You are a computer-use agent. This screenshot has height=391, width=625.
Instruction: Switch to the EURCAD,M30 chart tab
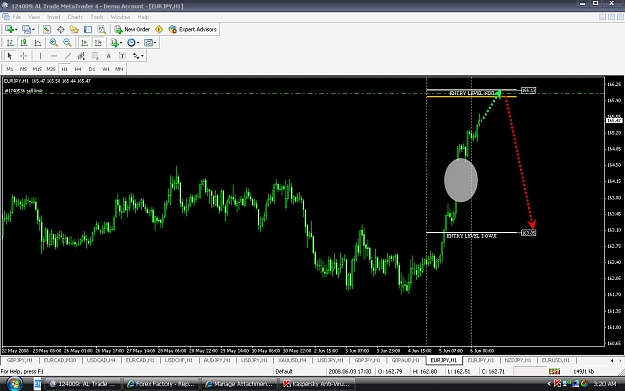pos(60,360)
